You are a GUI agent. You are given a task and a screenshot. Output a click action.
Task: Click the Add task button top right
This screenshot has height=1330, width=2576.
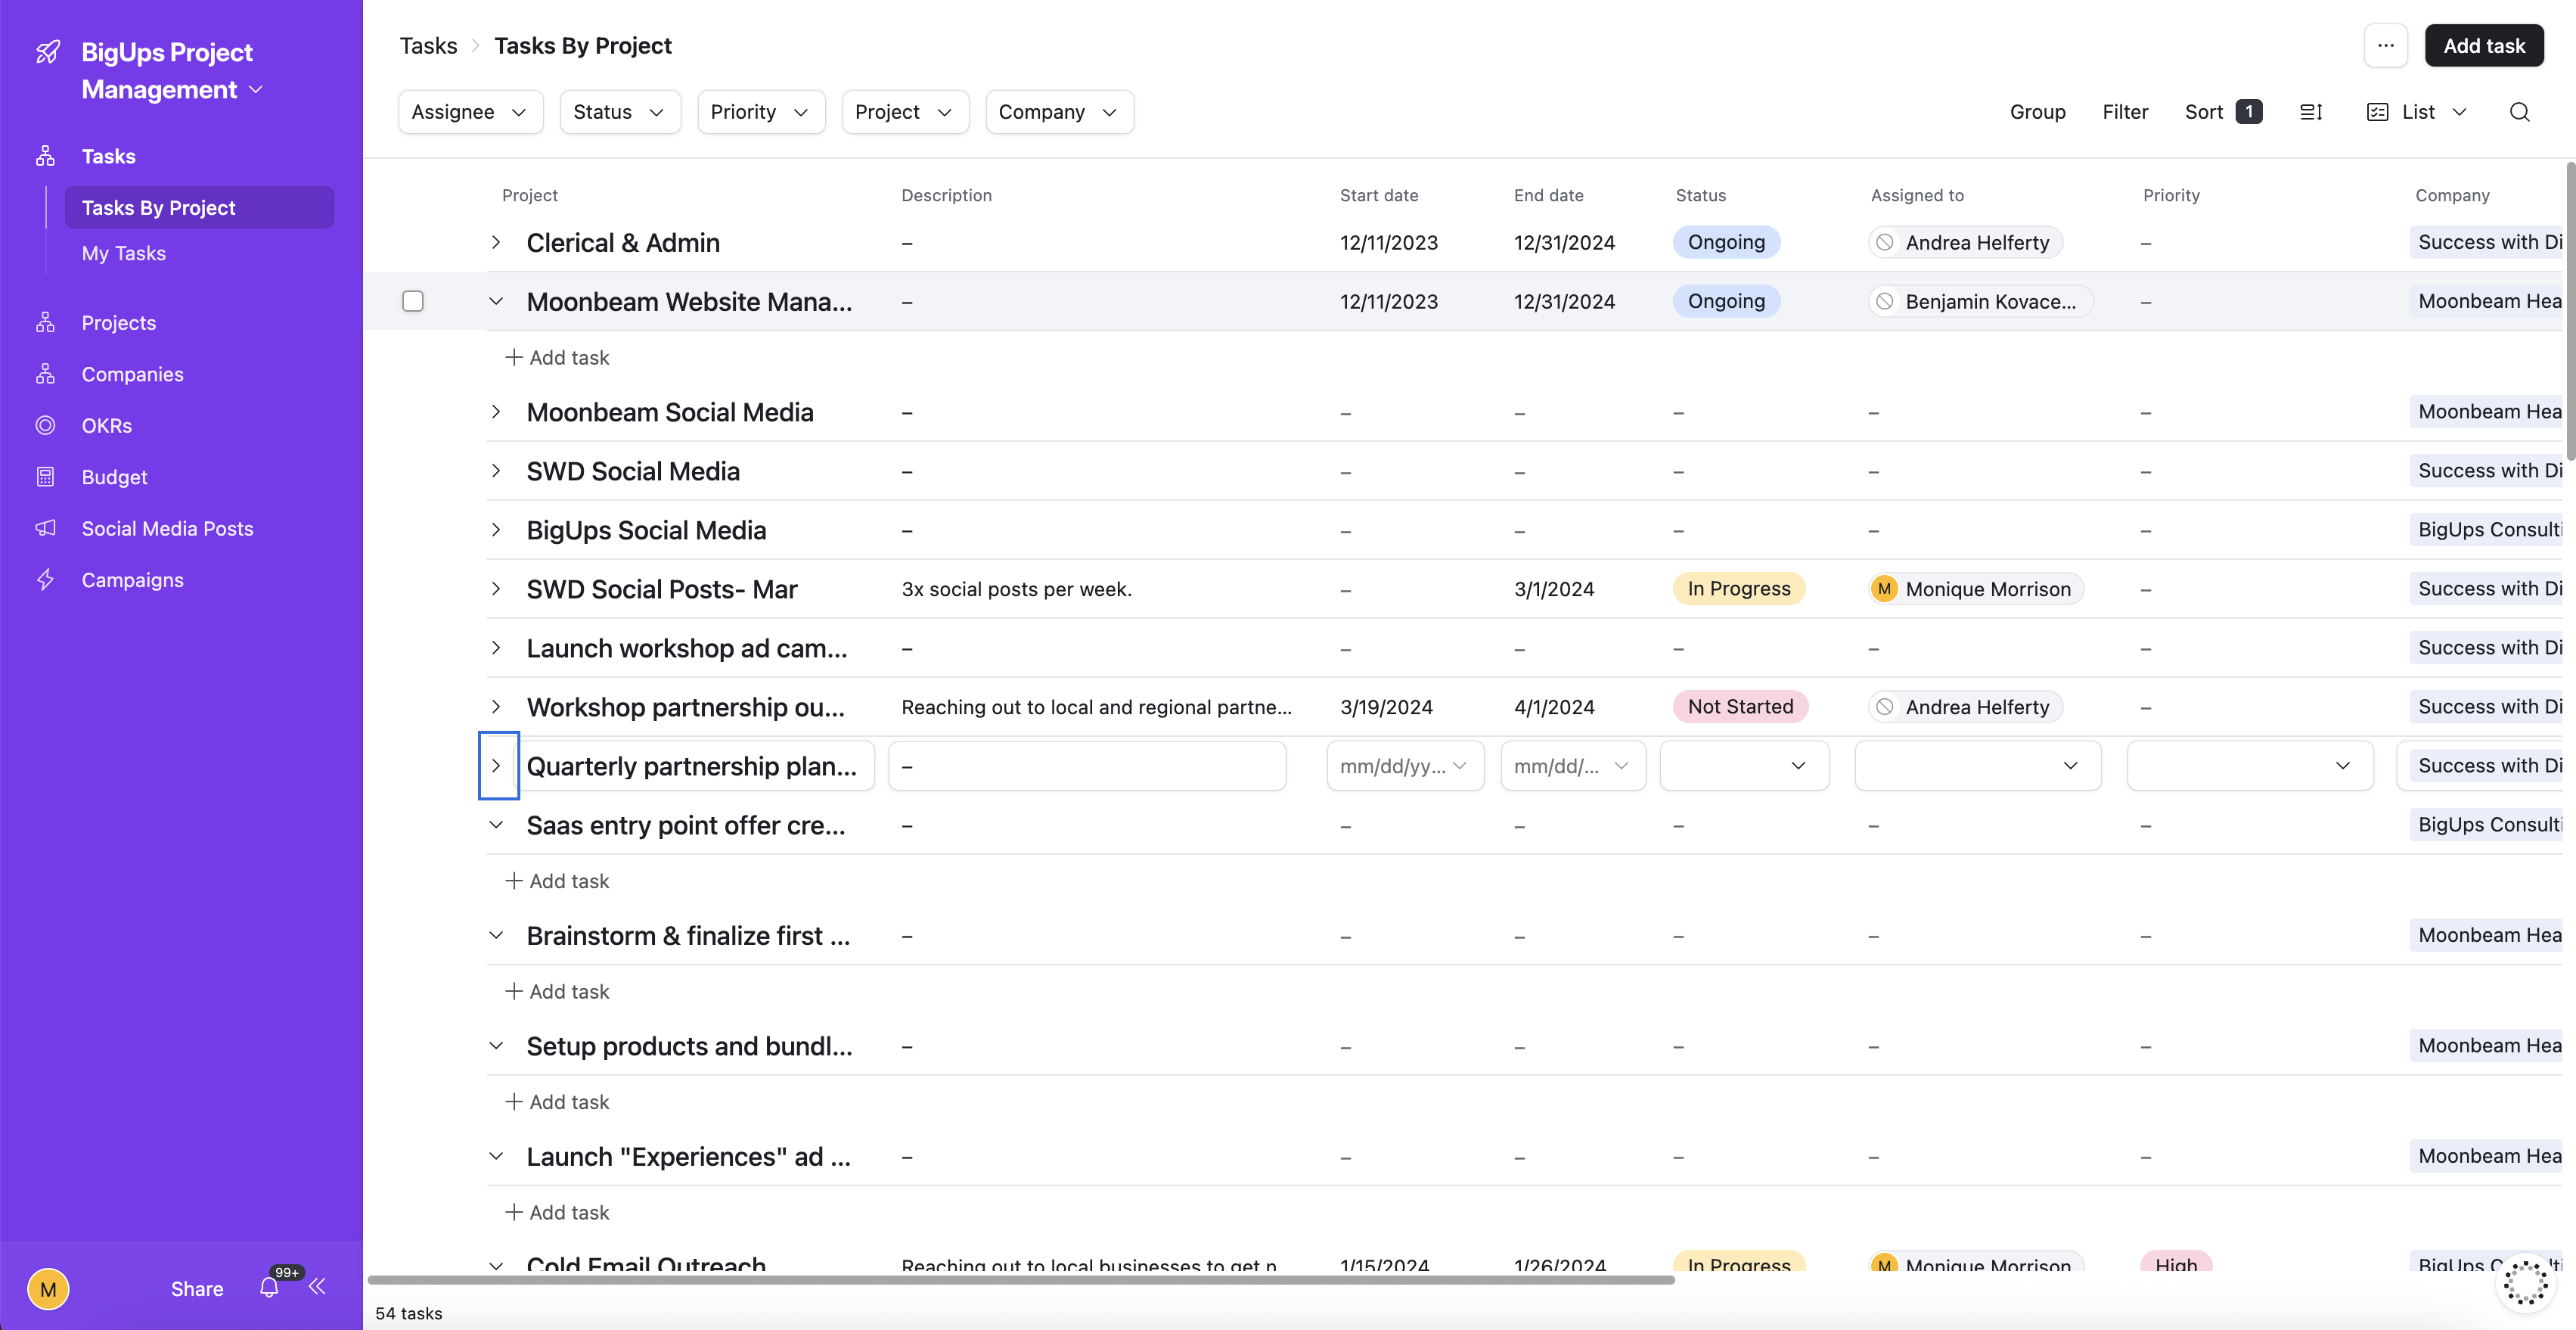2483,46
